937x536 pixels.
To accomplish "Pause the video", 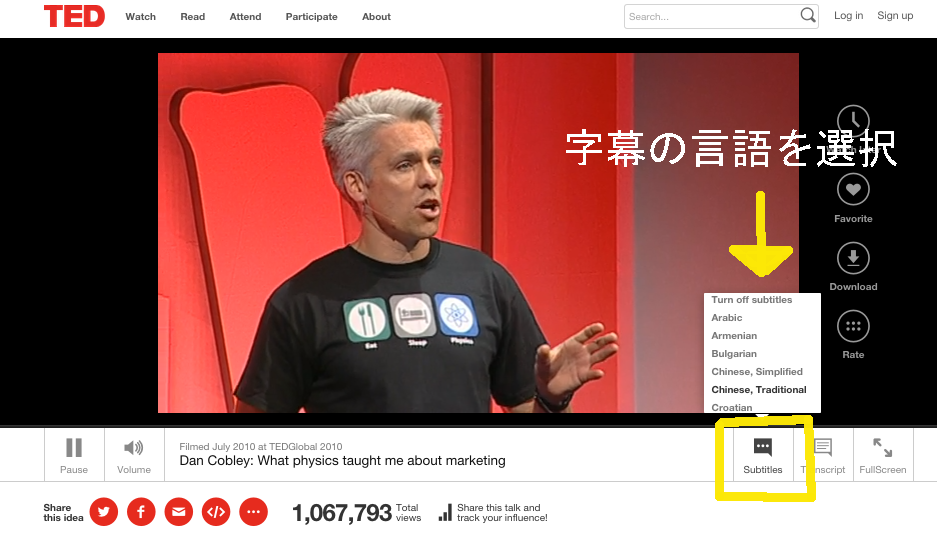I will pyautogui.click(x=74, y=455).
